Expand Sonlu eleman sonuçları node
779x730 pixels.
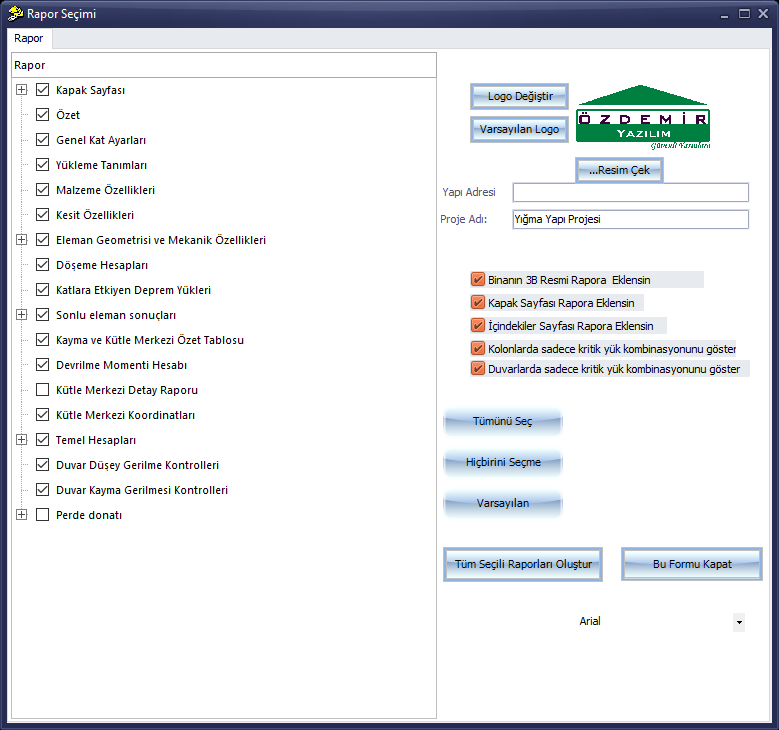tap(21, 315)
